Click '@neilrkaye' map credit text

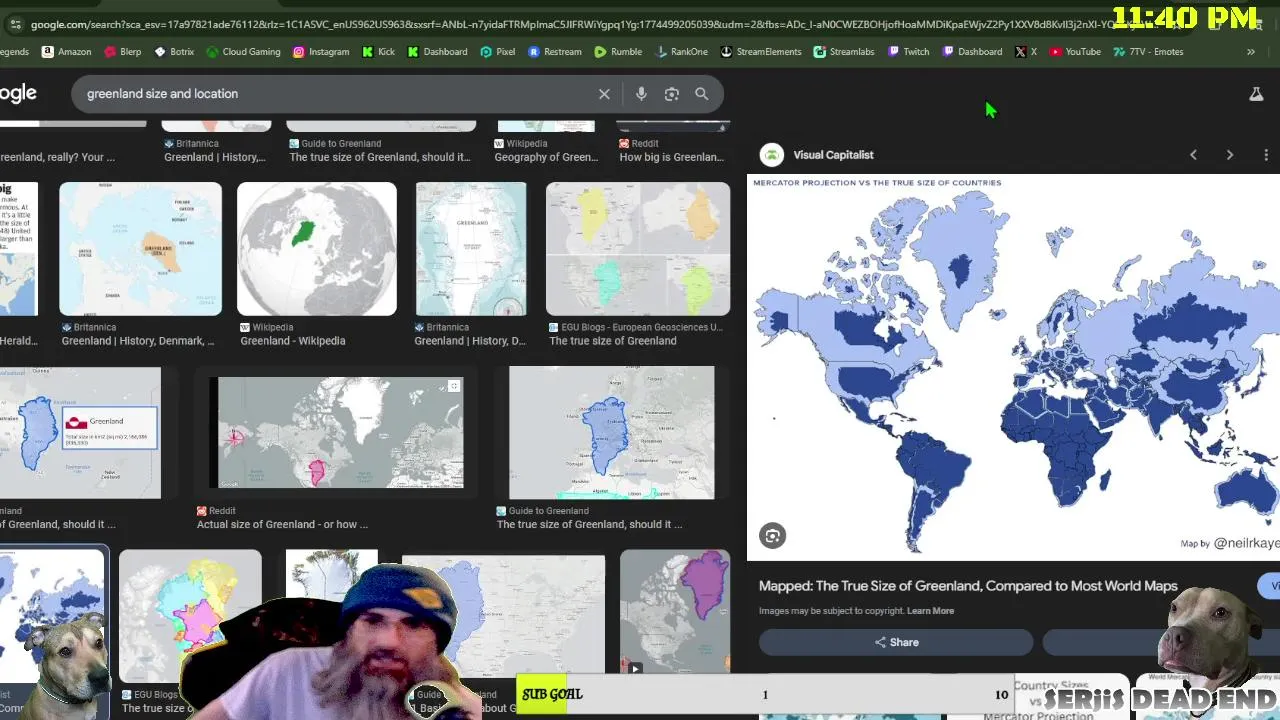point(1246,543)
